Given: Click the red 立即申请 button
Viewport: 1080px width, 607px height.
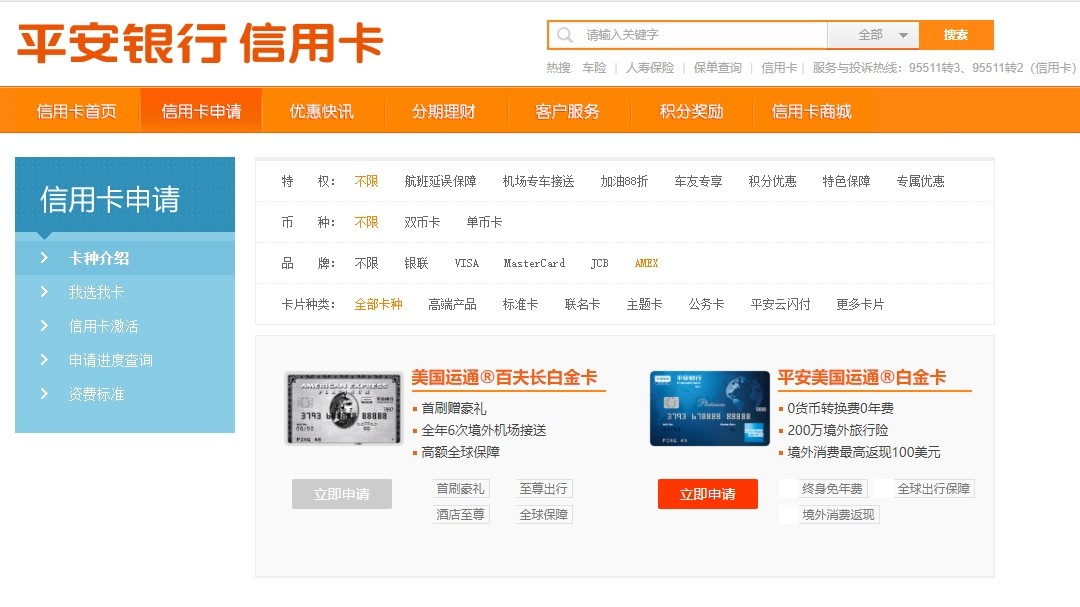Looking at the screenshot, I should 707,494.
